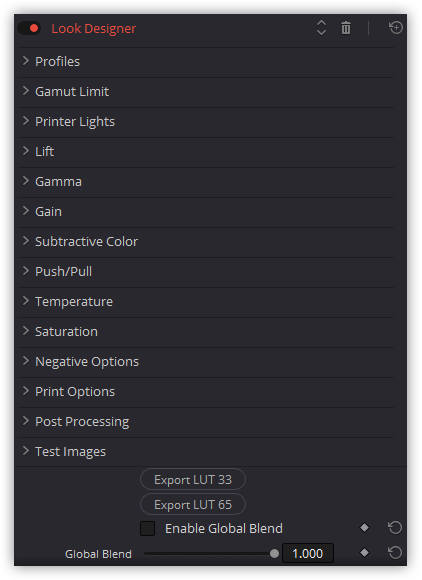Open the Subtractive Color group
This screenshot has width=422, height=580.
point(206,242)
